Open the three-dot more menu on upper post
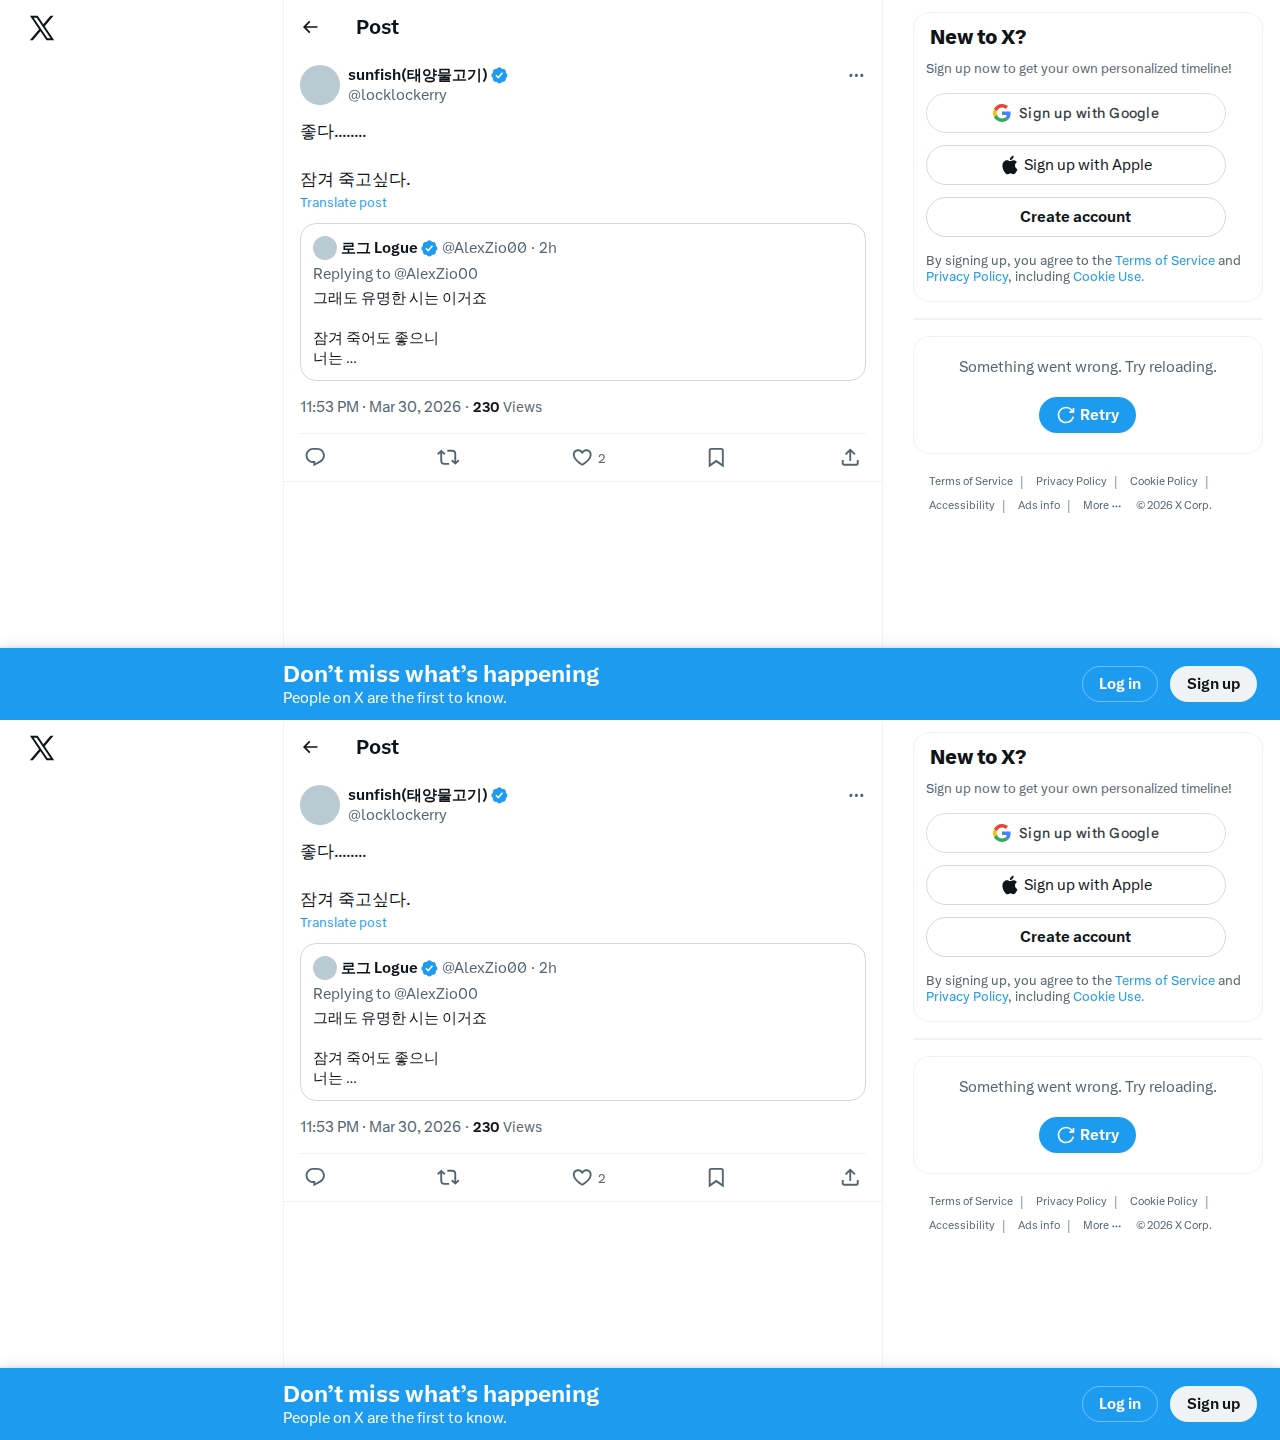Screen dimensions: 1280x1440 coord(856,75)
